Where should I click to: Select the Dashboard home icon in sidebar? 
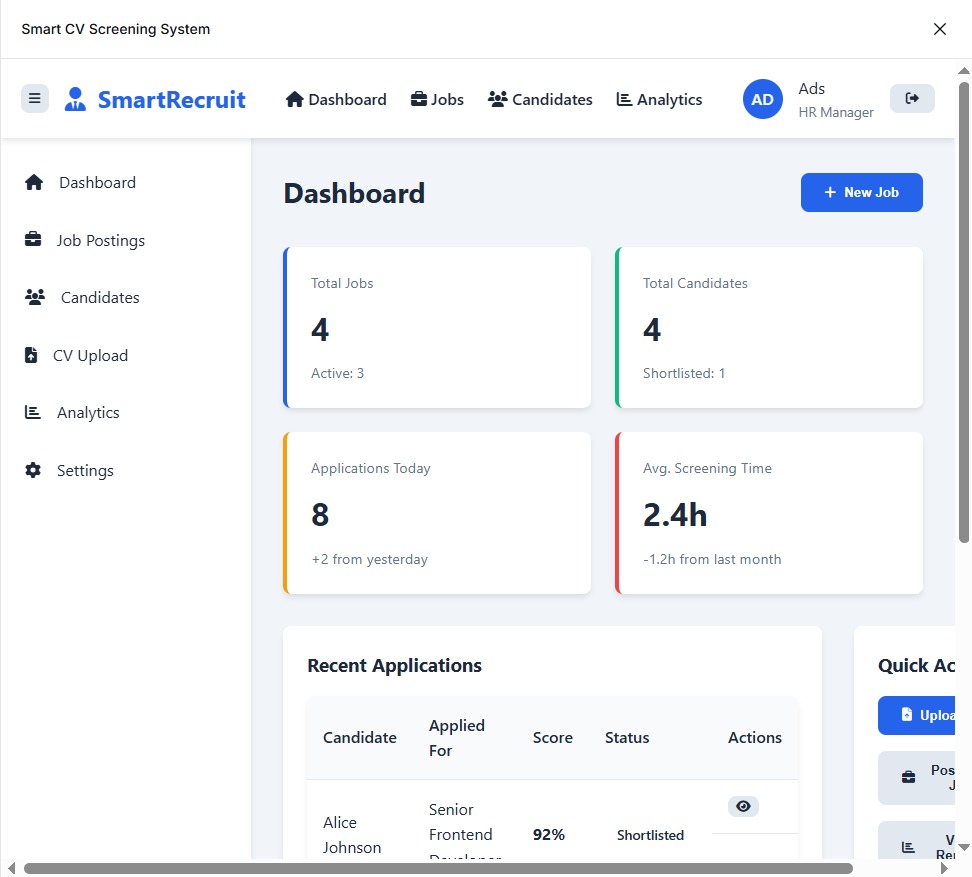pyautogui.click(x=34, y=181)
